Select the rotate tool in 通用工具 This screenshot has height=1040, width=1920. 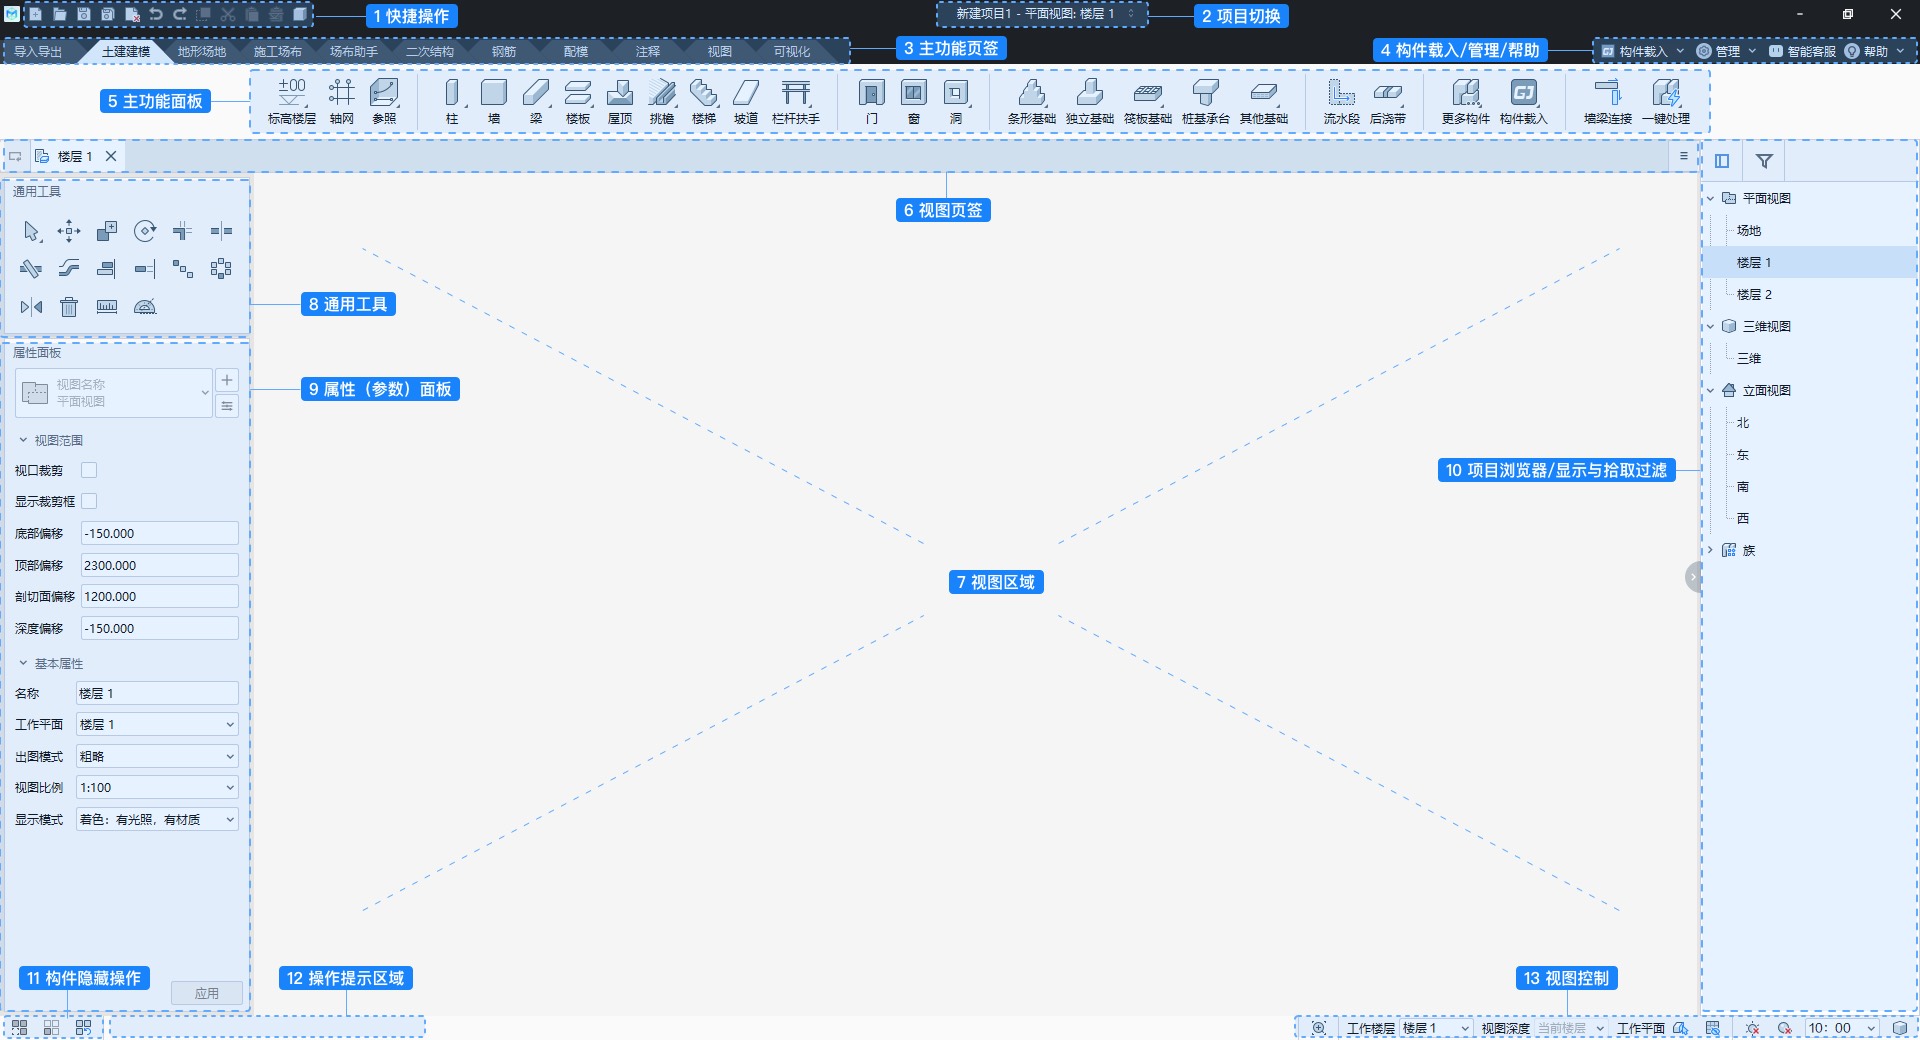tap(145, 231)
